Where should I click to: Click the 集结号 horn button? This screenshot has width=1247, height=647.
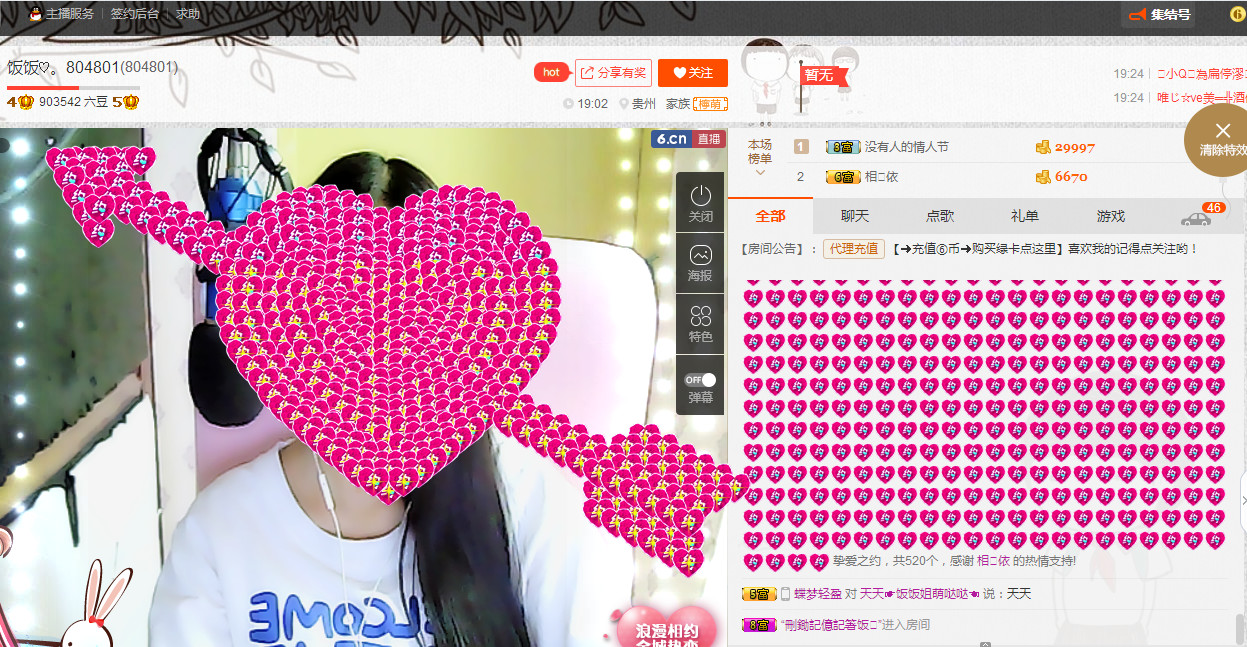pyautogui.click(x=1158, y=15)
